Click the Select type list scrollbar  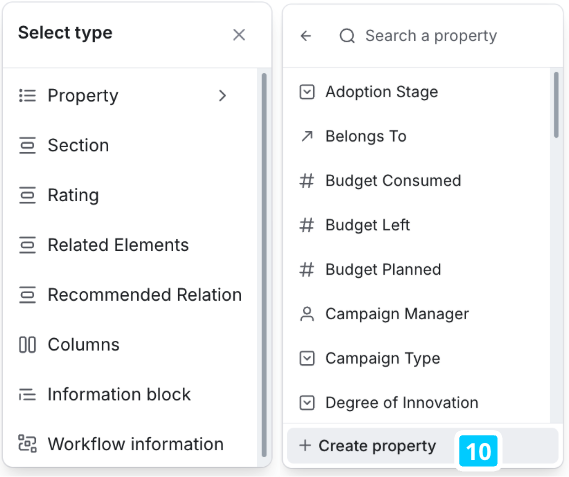tap(264, 265)
